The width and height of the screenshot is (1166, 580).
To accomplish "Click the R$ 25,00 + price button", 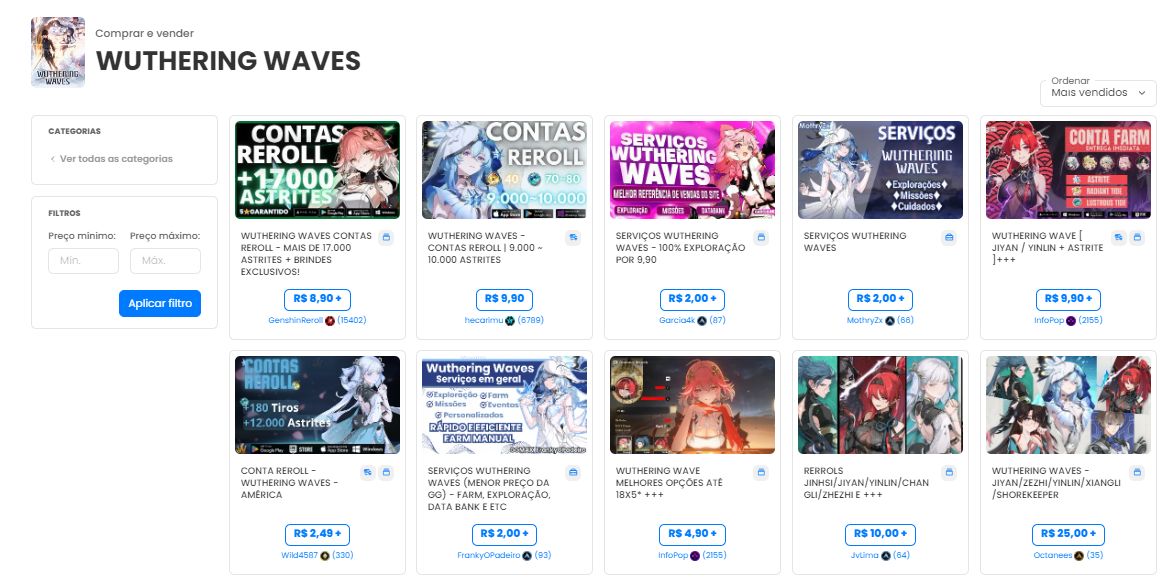I will pyautogui.click(x=1069, y=534).
